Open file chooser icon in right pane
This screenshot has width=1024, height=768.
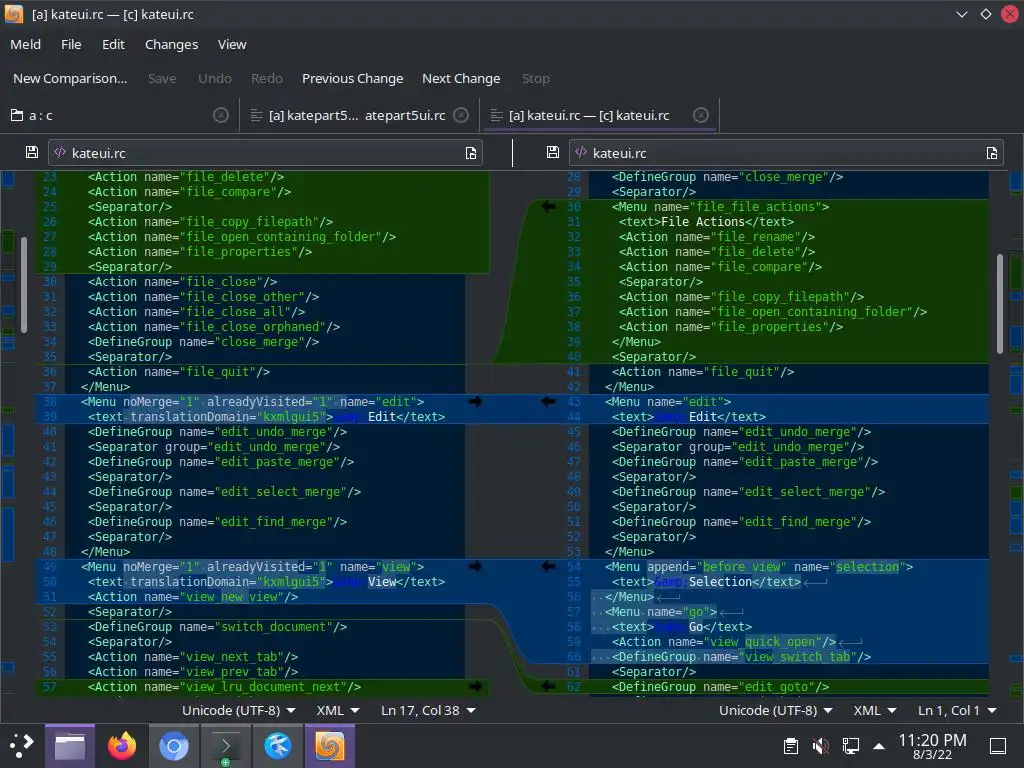(992, 153)
